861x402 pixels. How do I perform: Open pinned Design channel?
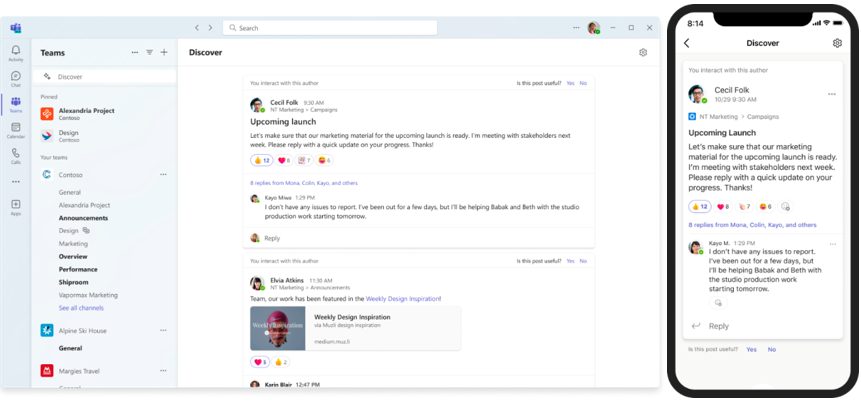(x=104, y=136)
